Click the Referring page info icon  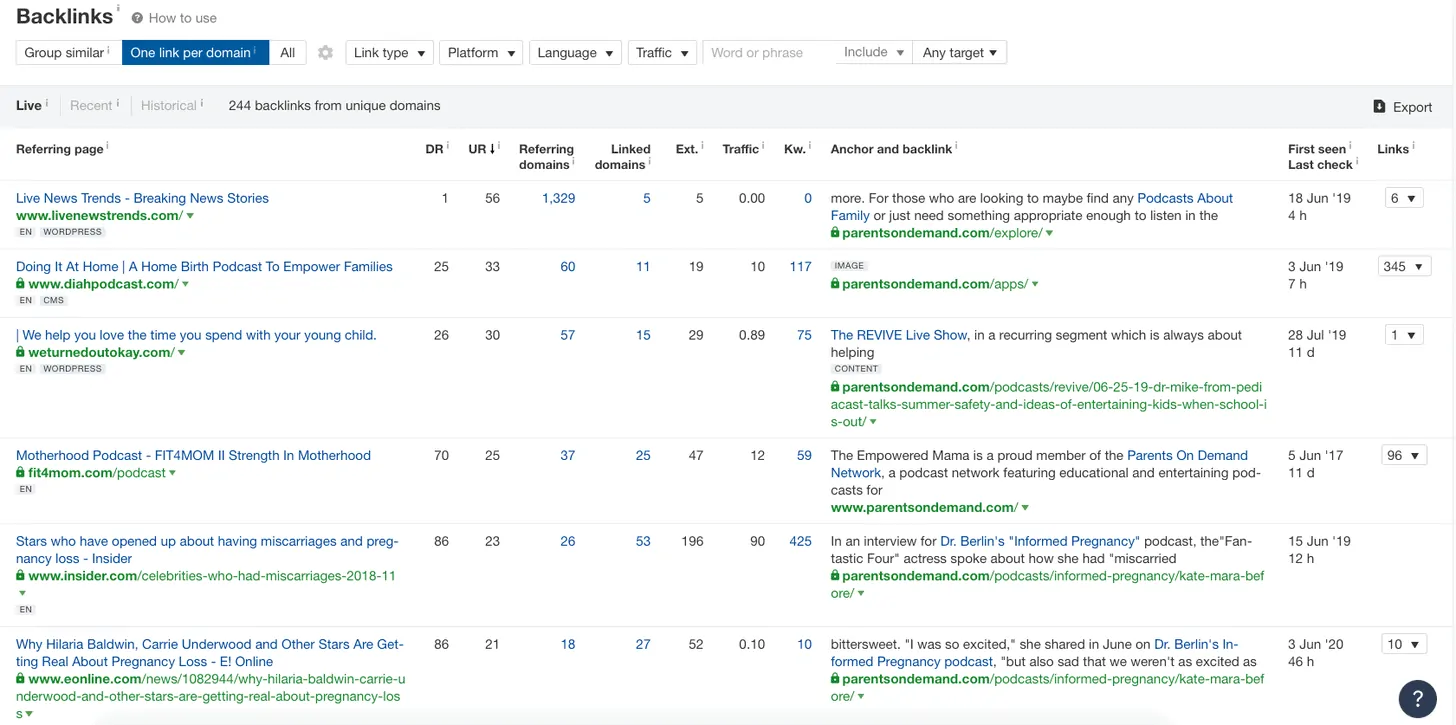pyautogui.click(x=107, y=146)
